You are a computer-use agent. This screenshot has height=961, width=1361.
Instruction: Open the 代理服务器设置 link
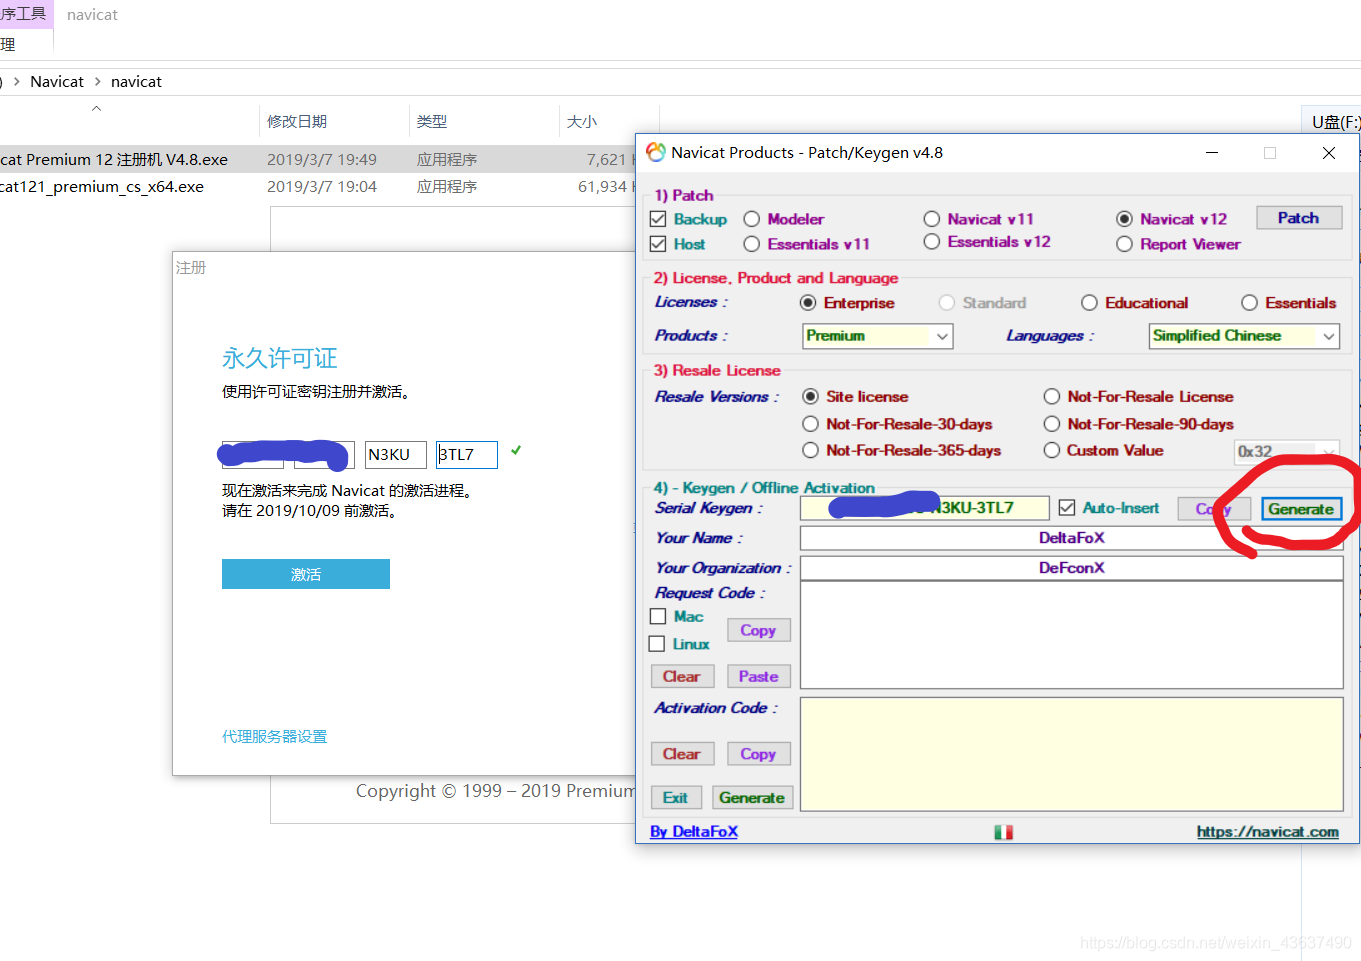point(275,737)
